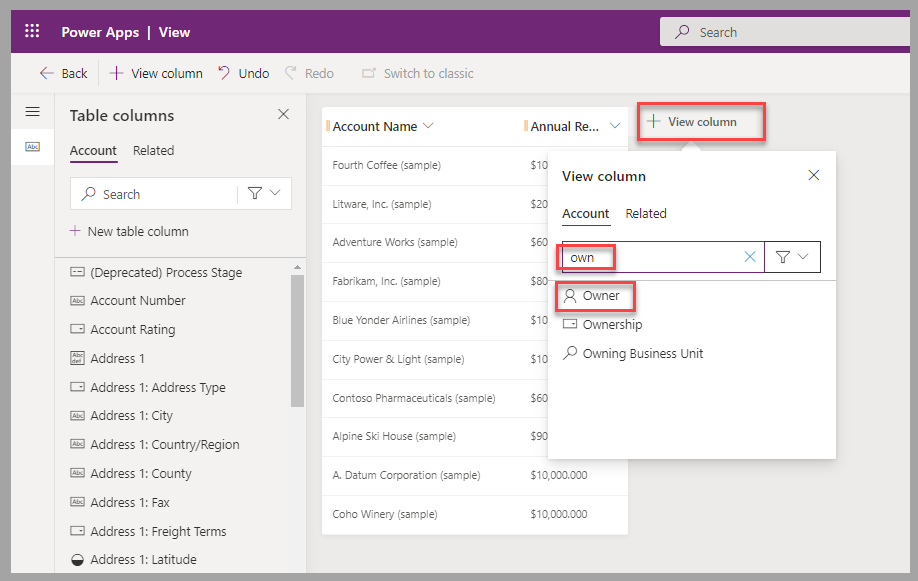Select the Account tab in Table columns
The height and width of the screenshot is (581, 918).
[x=93, y=151]
